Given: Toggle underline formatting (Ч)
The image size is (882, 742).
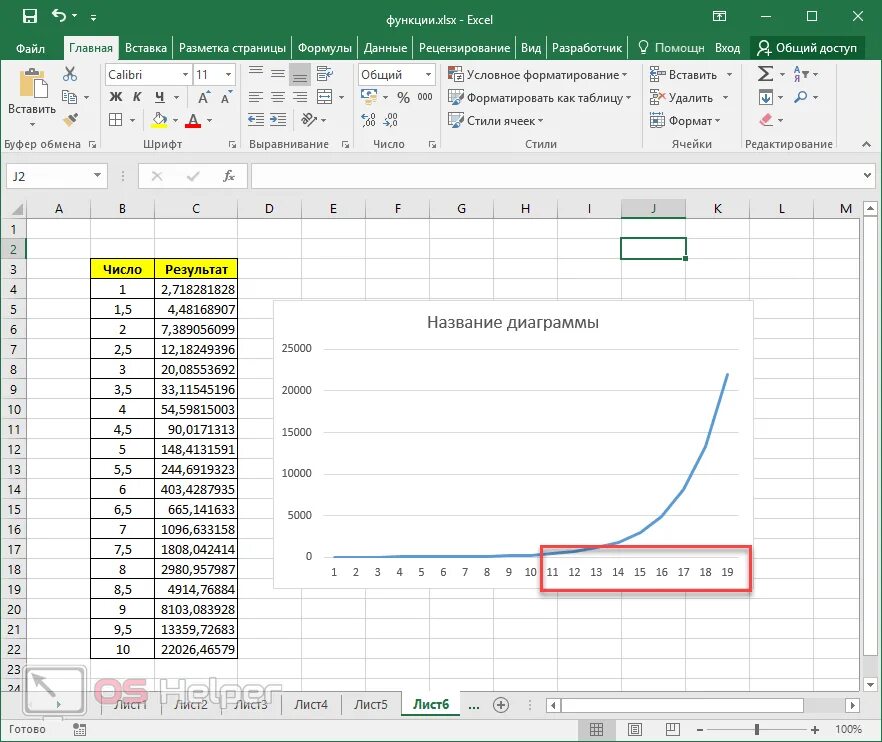Looking at the screenshot, I should click(160, 97).
